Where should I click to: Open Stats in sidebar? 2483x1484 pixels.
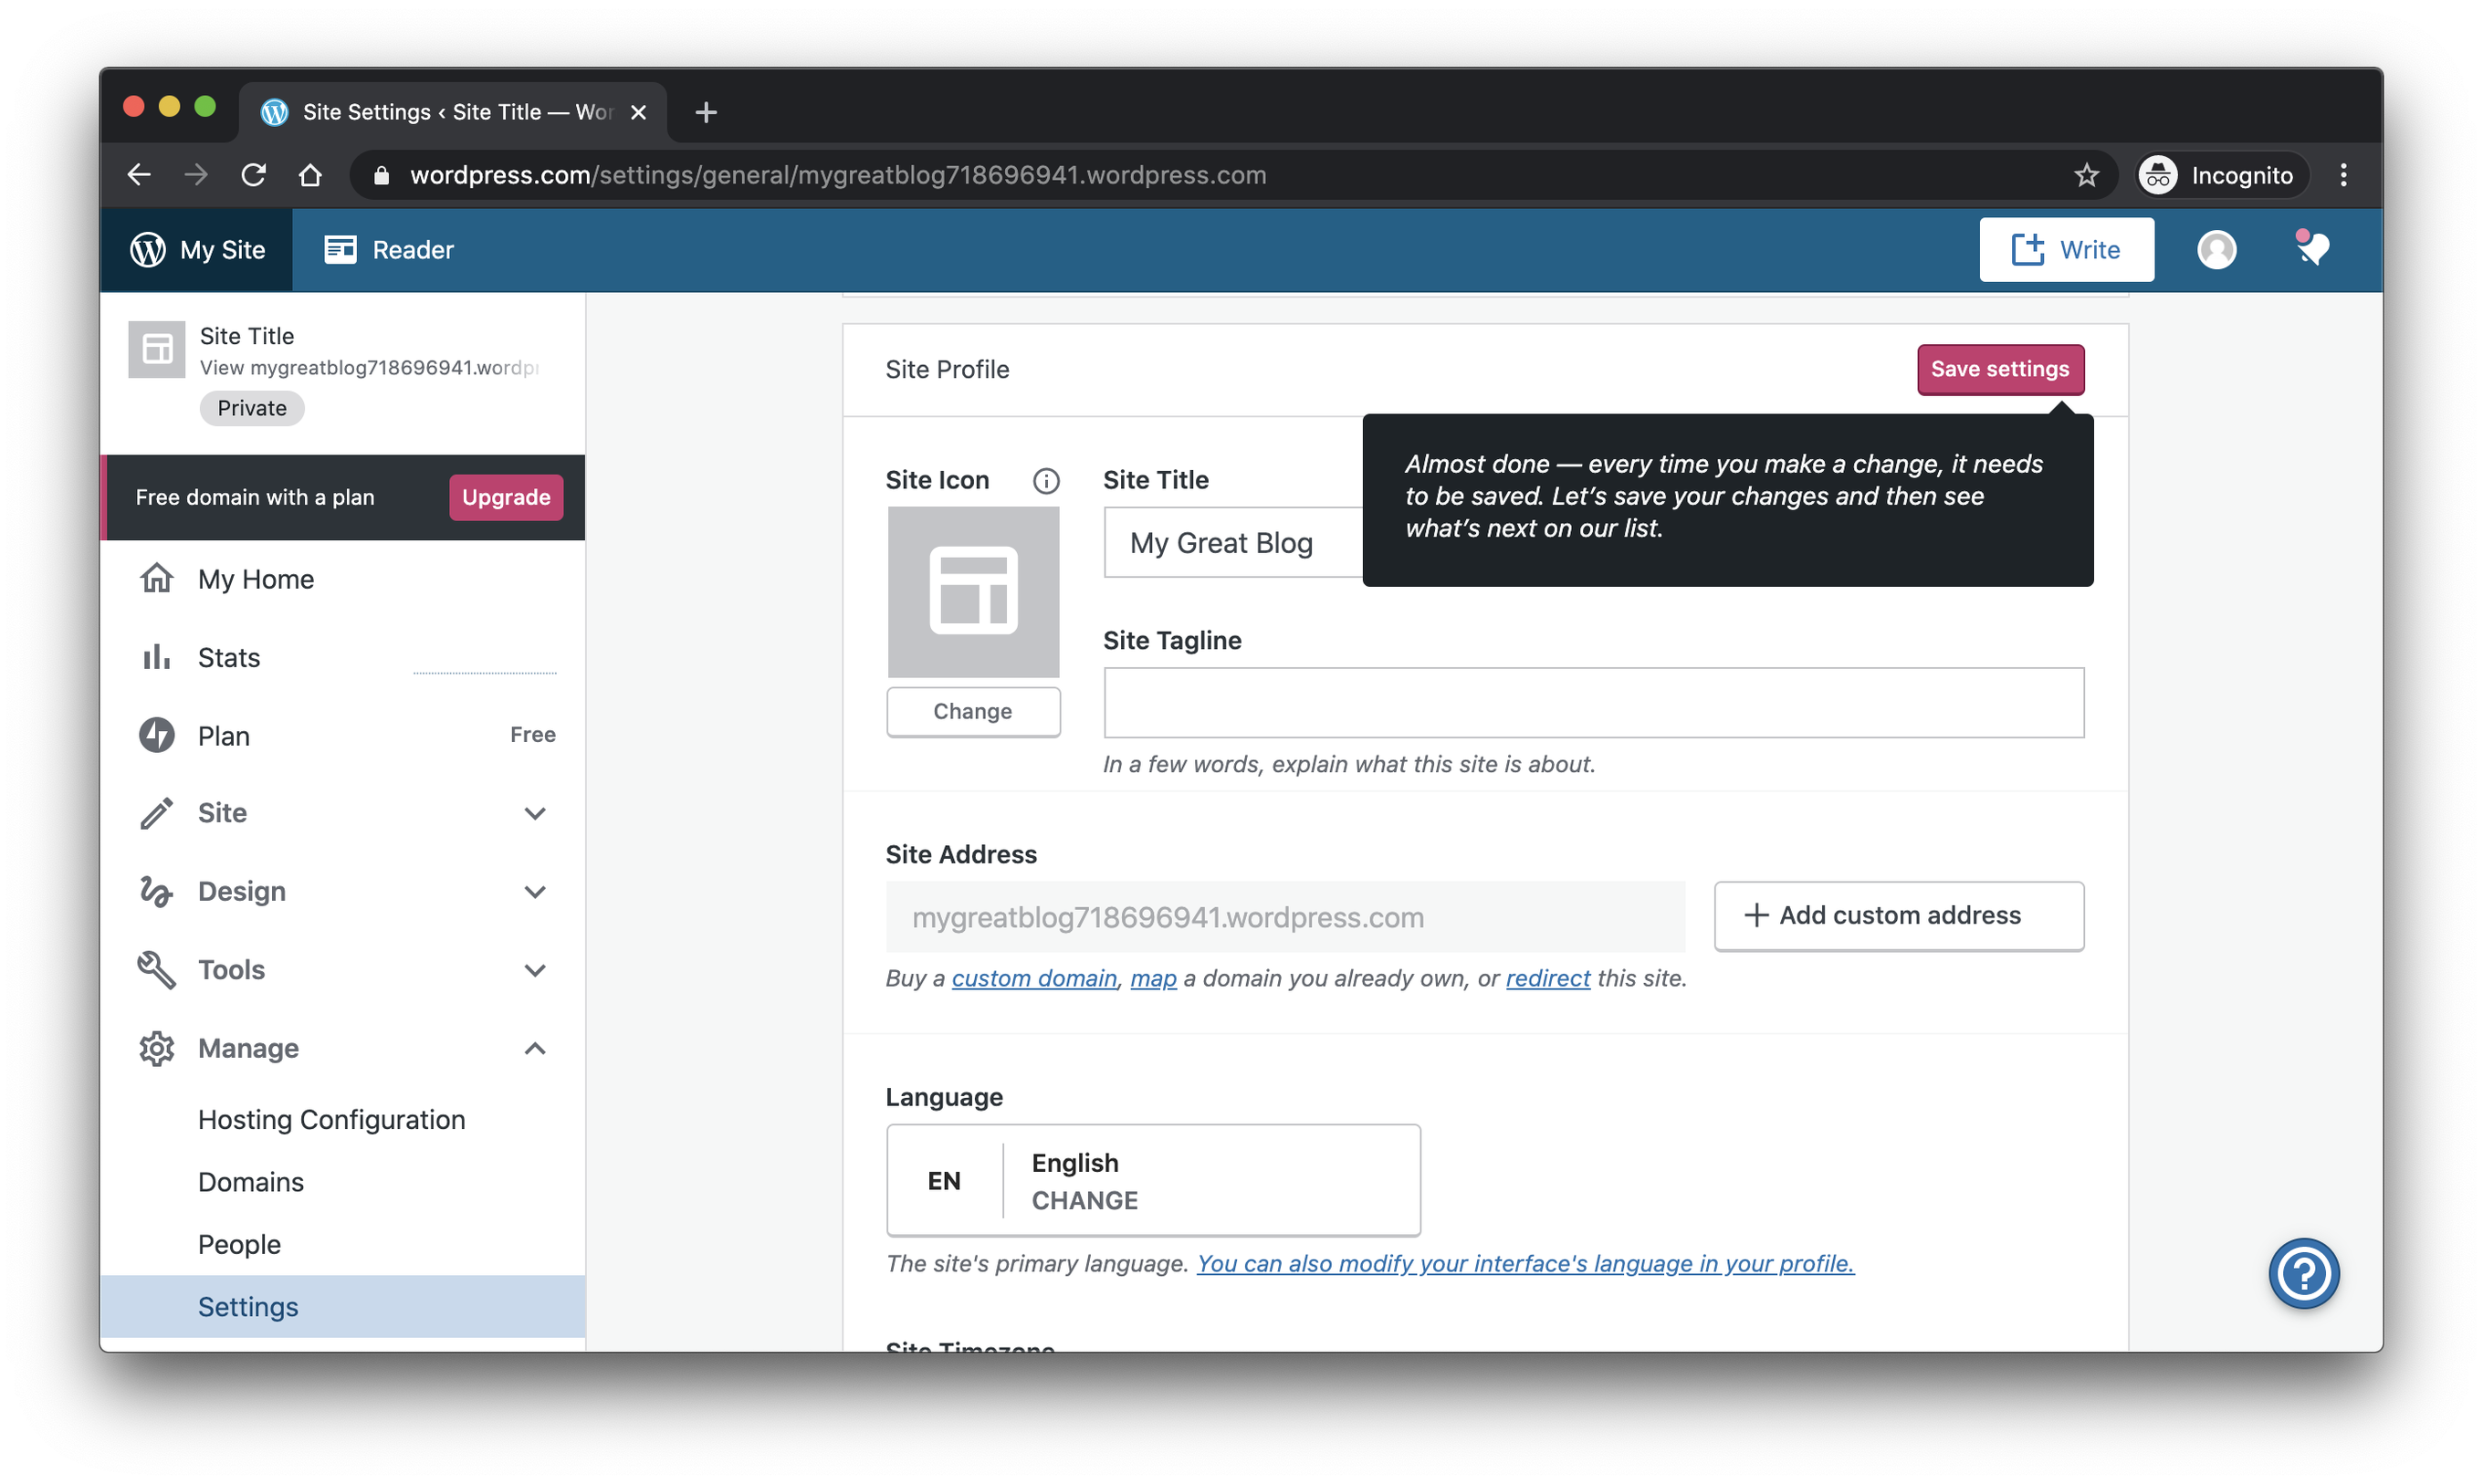click(343, 657)
